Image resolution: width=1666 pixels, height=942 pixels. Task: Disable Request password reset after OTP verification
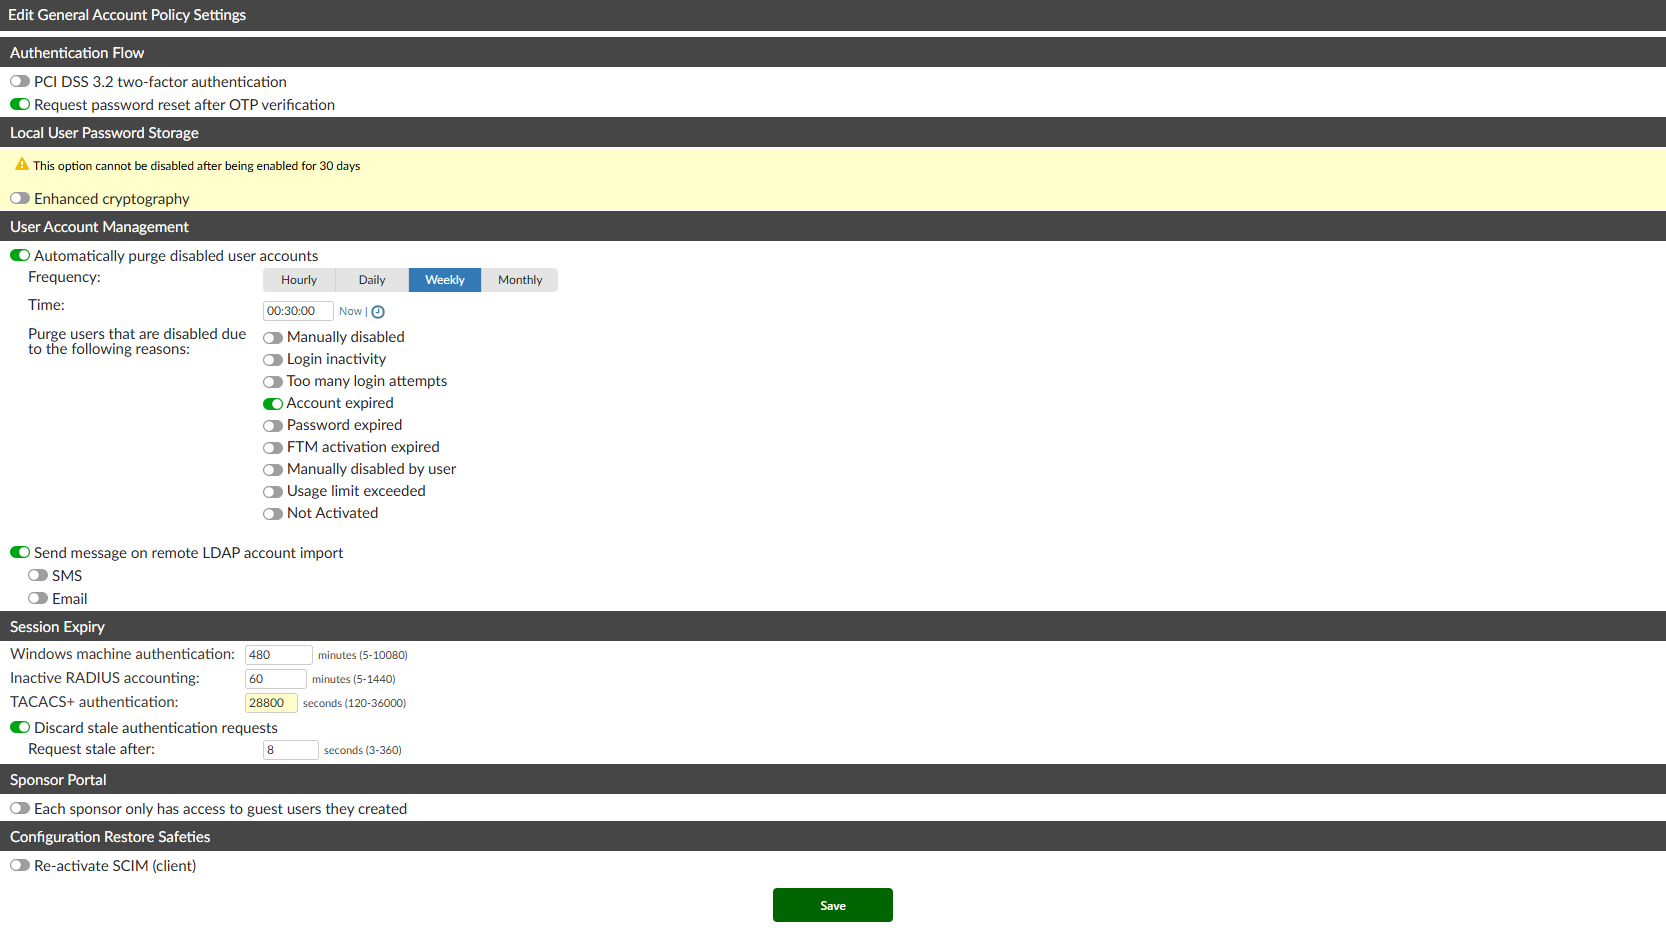tap(20, 105)
